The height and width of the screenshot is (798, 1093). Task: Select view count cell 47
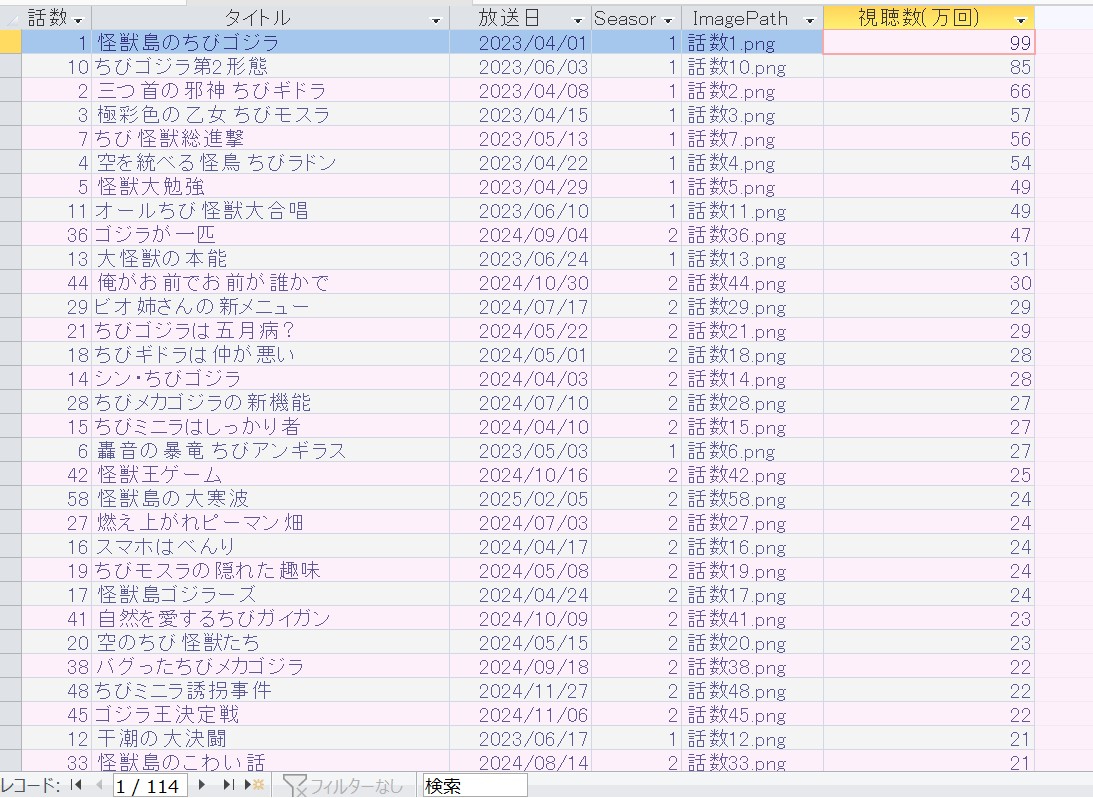tap(928, 235)
